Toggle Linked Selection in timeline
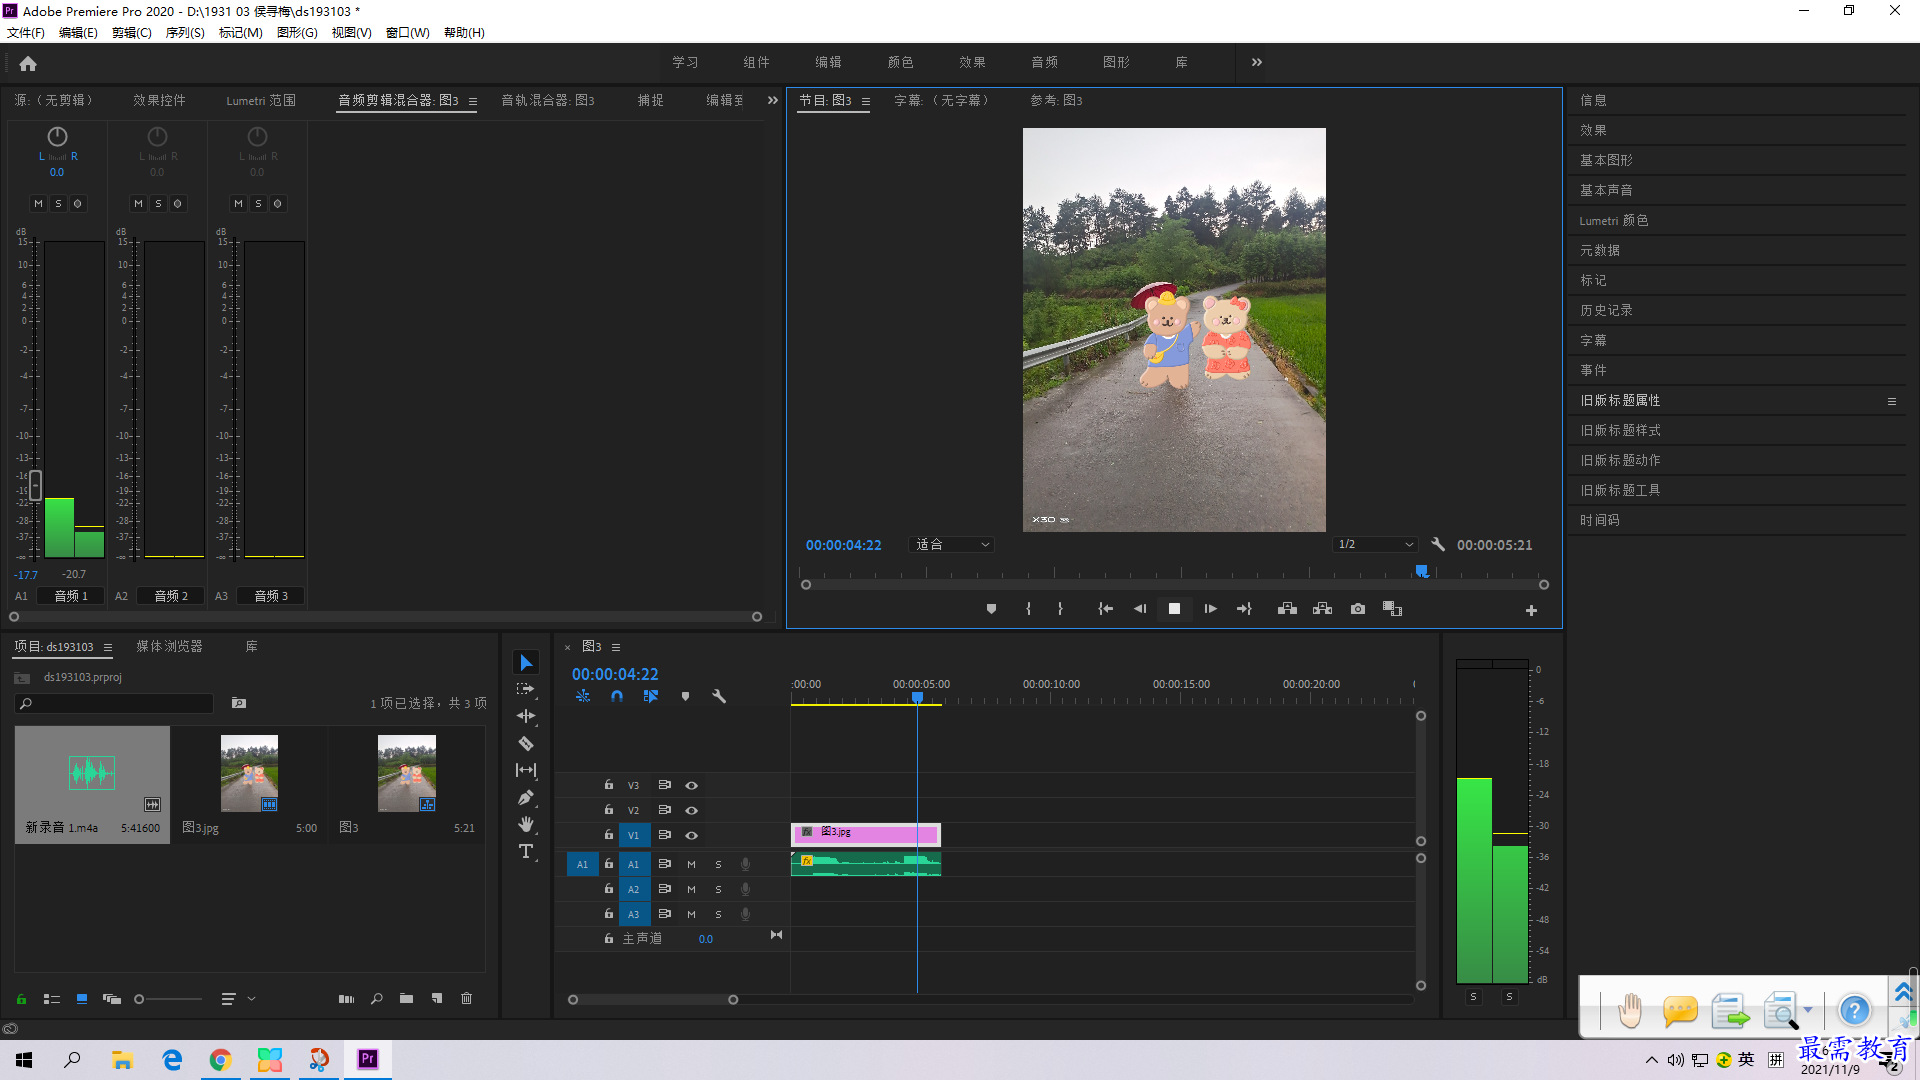 pyautogui.click(x=651, y=696)
